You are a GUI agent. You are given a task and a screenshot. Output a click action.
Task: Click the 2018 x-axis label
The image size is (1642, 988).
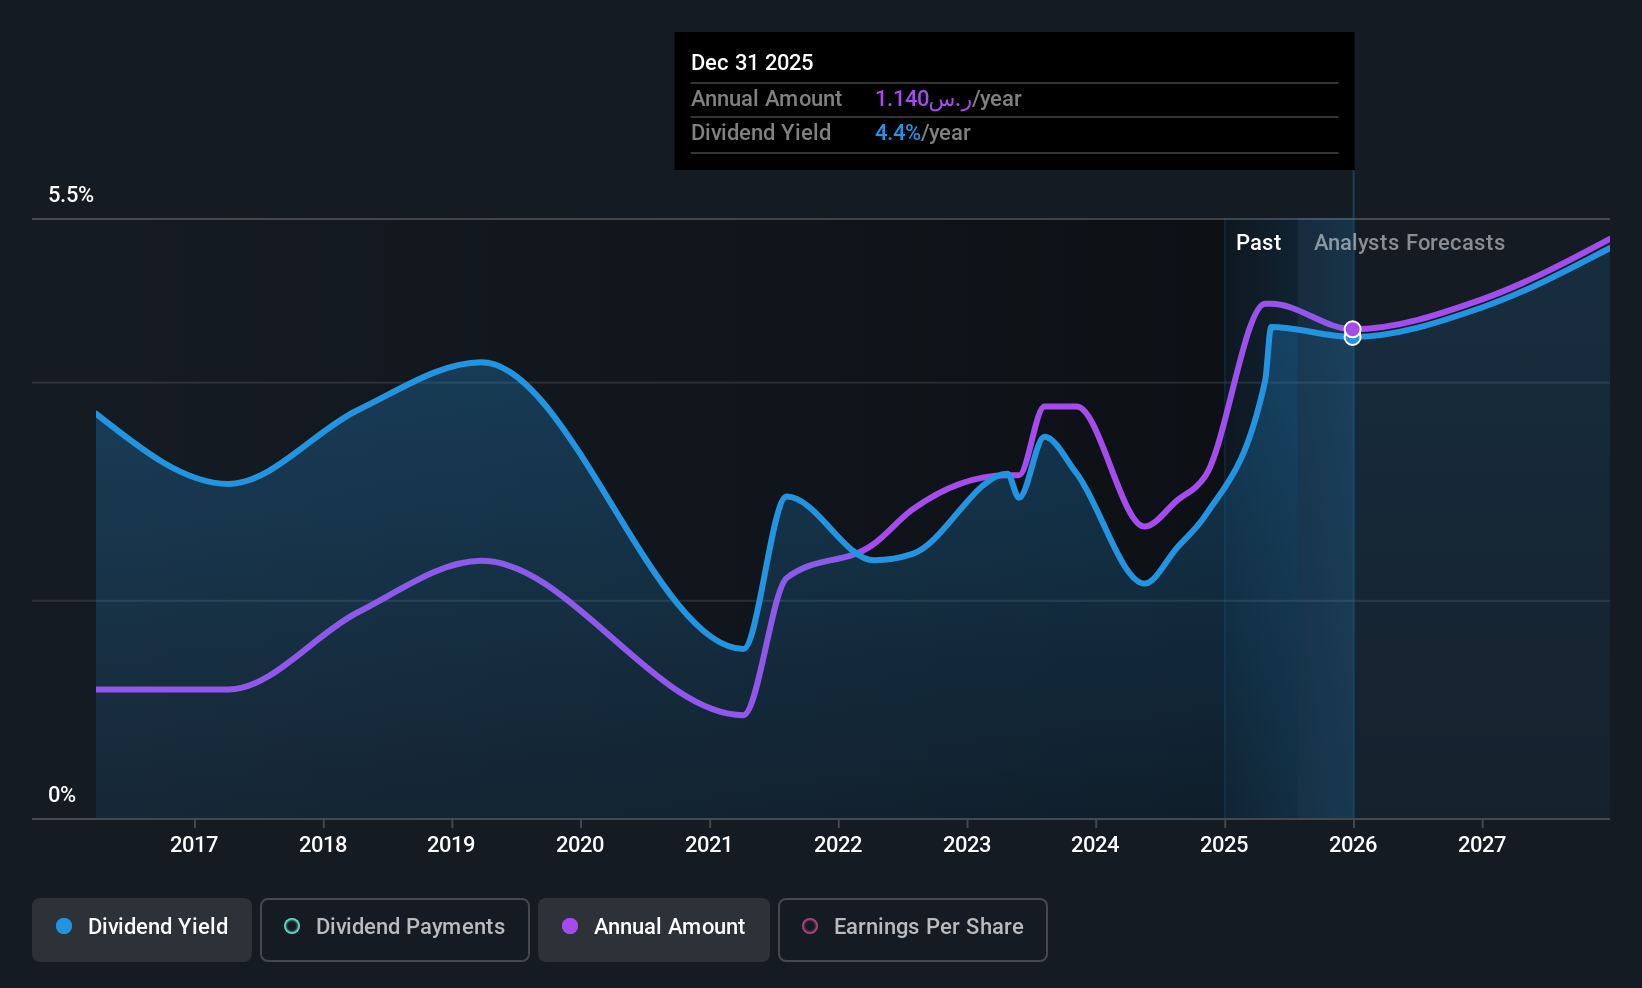click(x=323, y=845)
